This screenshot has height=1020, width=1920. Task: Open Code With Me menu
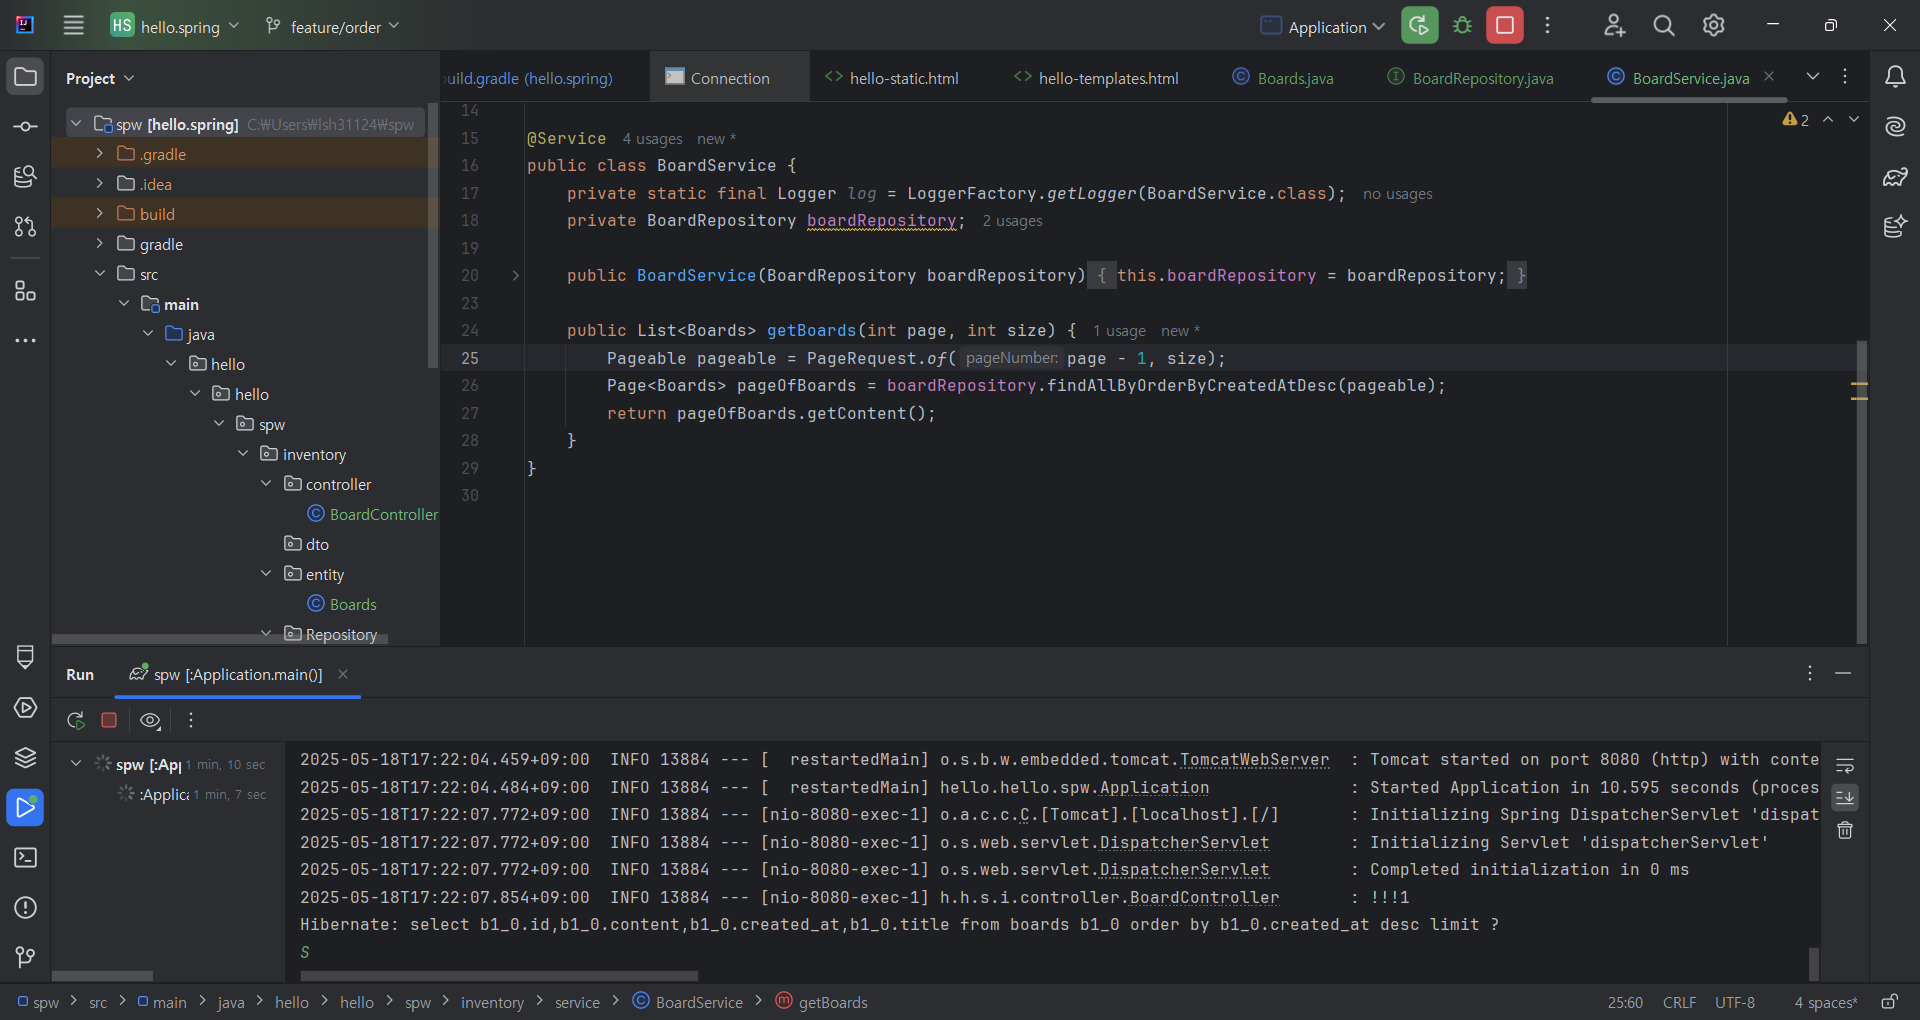tap(1614, 26)
